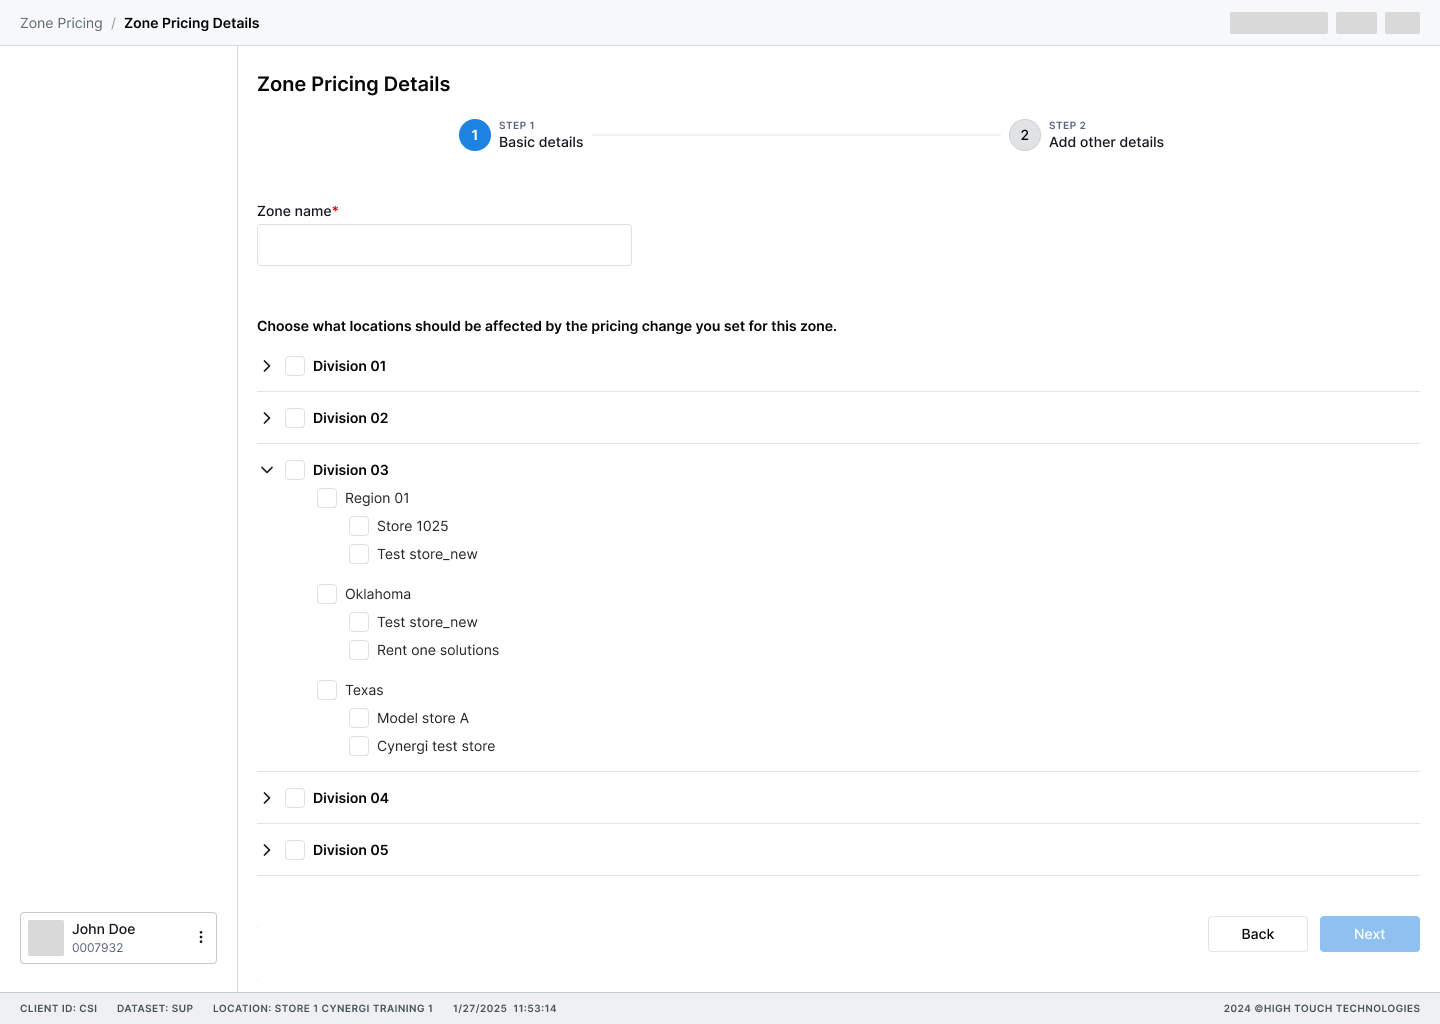The image size is (1440, 1024).
Task: Expand Division 04 locations list
Action: click(267, 798)
